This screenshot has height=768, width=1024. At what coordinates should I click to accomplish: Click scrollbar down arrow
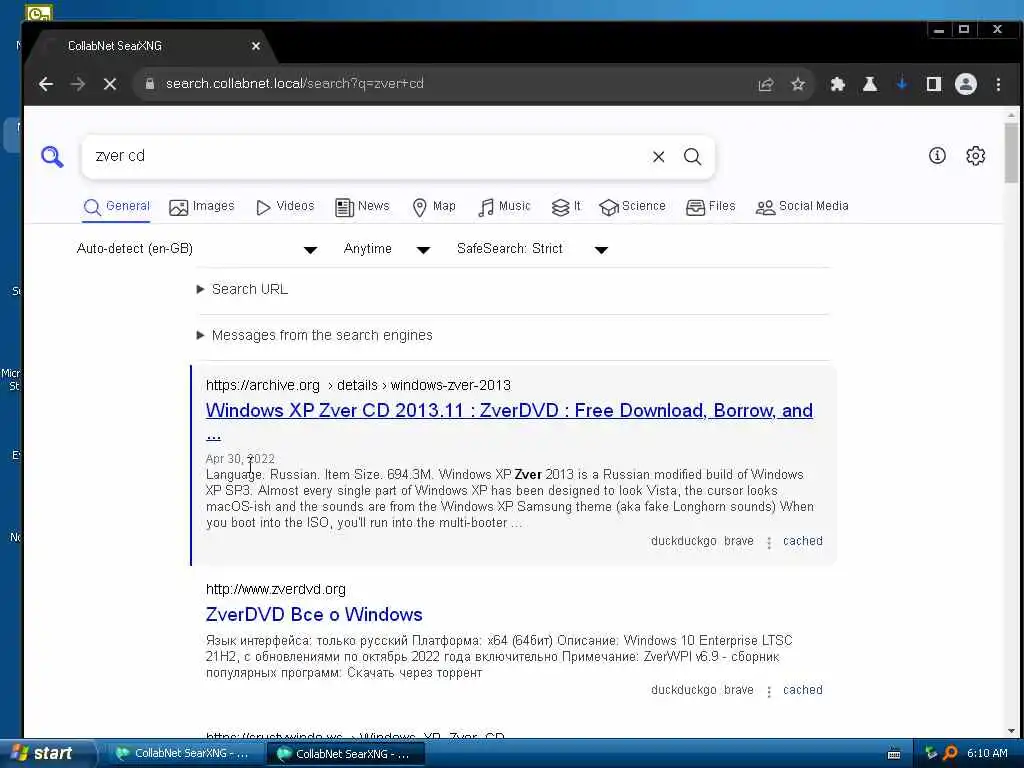point(1011,731)
